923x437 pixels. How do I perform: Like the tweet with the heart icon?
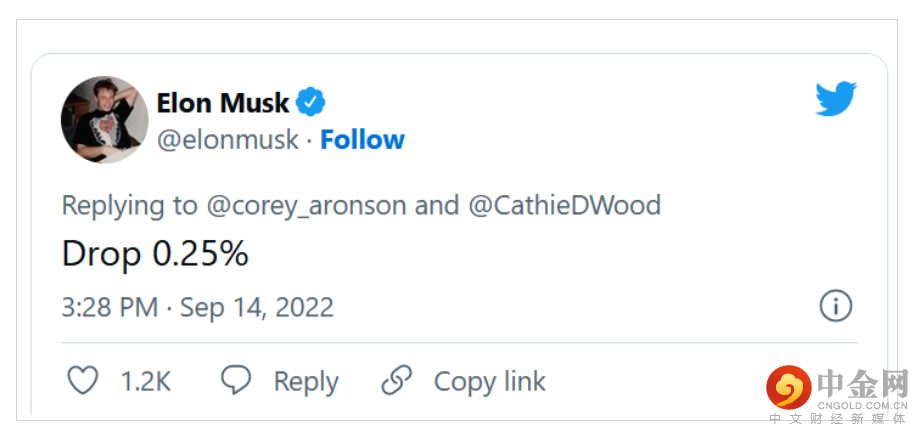(83, 381)
